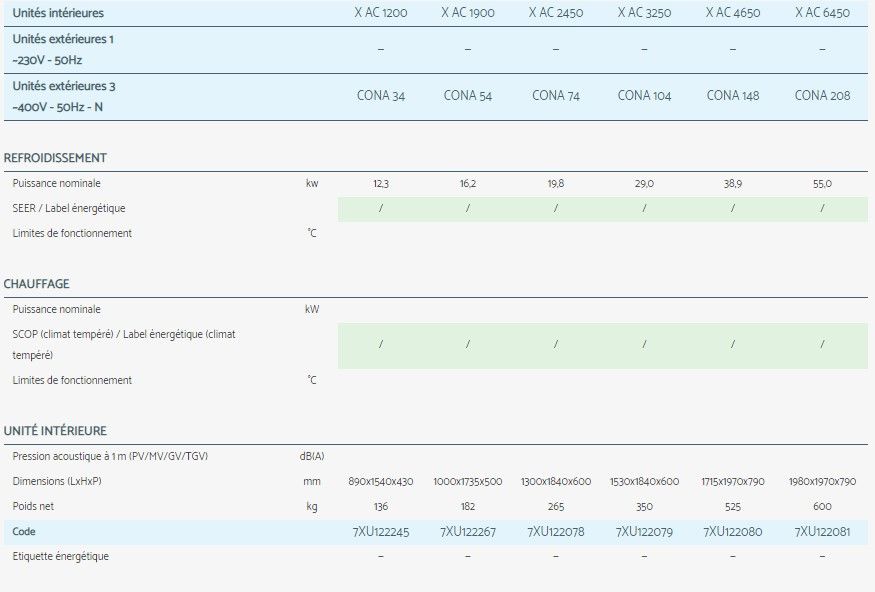Click the REFROIDISSEMENT section heading
Image resolution: width=875 pixels, height=592 pixels.
pyautogui.click(x=55, y=158)
